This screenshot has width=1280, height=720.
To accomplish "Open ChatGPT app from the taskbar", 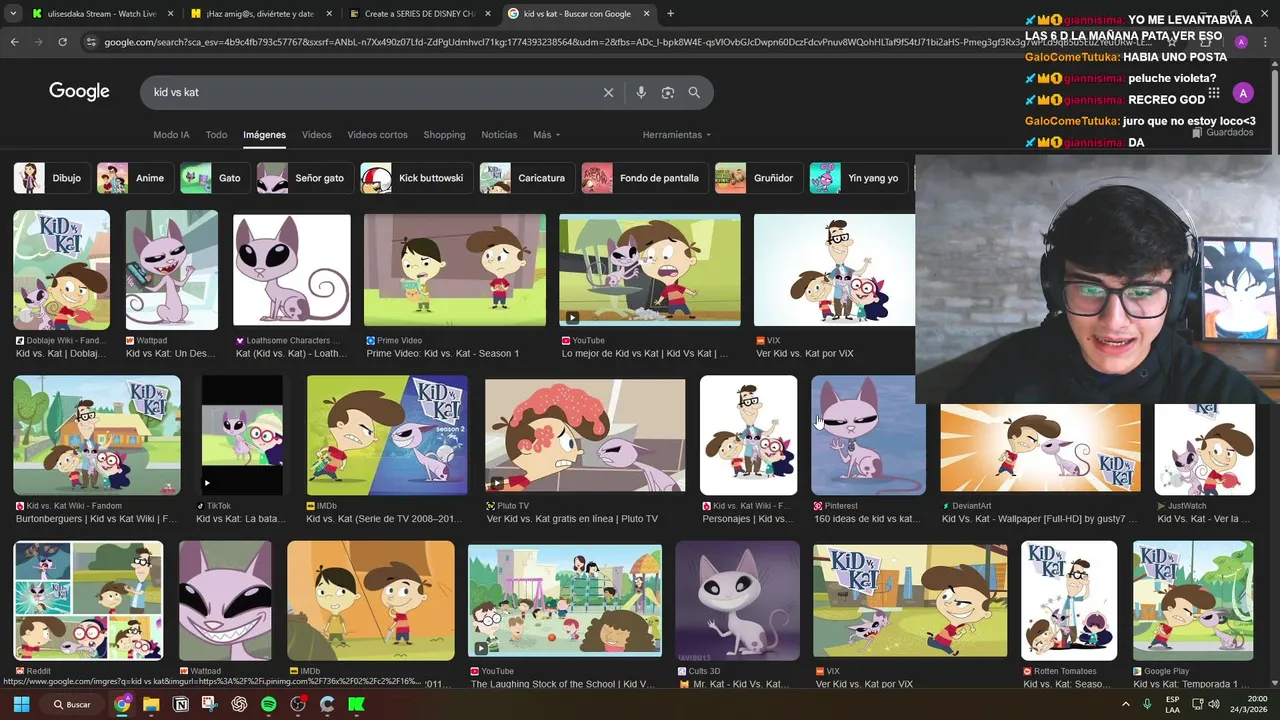I will (239, 704).
